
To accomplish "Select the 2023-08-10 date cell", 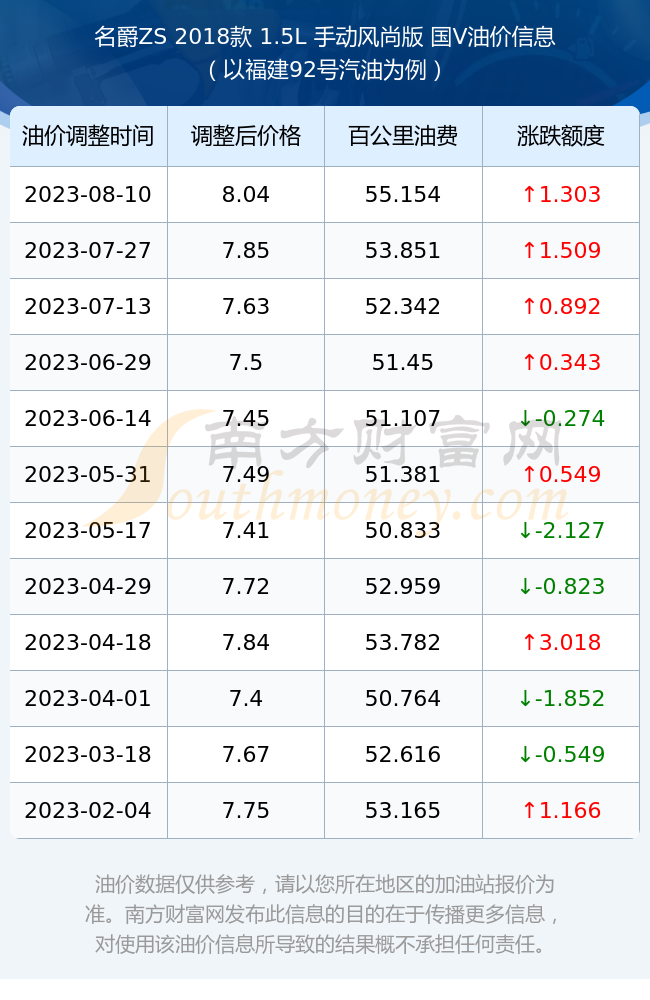I will pyautogui.click(x=88, y=195).
